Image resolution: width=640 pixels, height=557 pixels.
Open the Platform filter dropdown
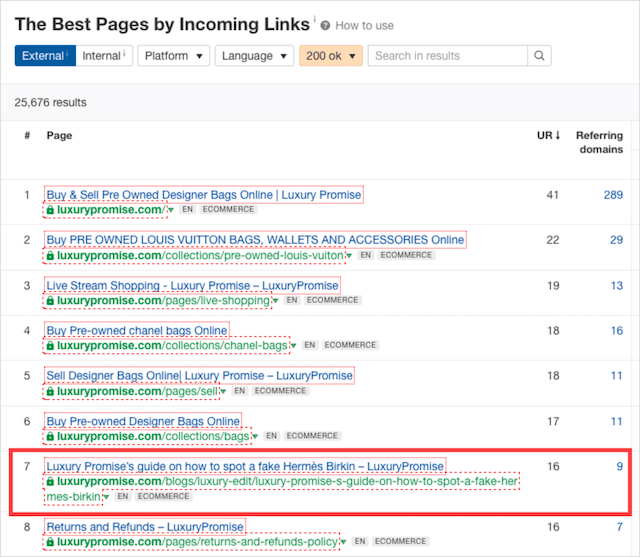174,56
